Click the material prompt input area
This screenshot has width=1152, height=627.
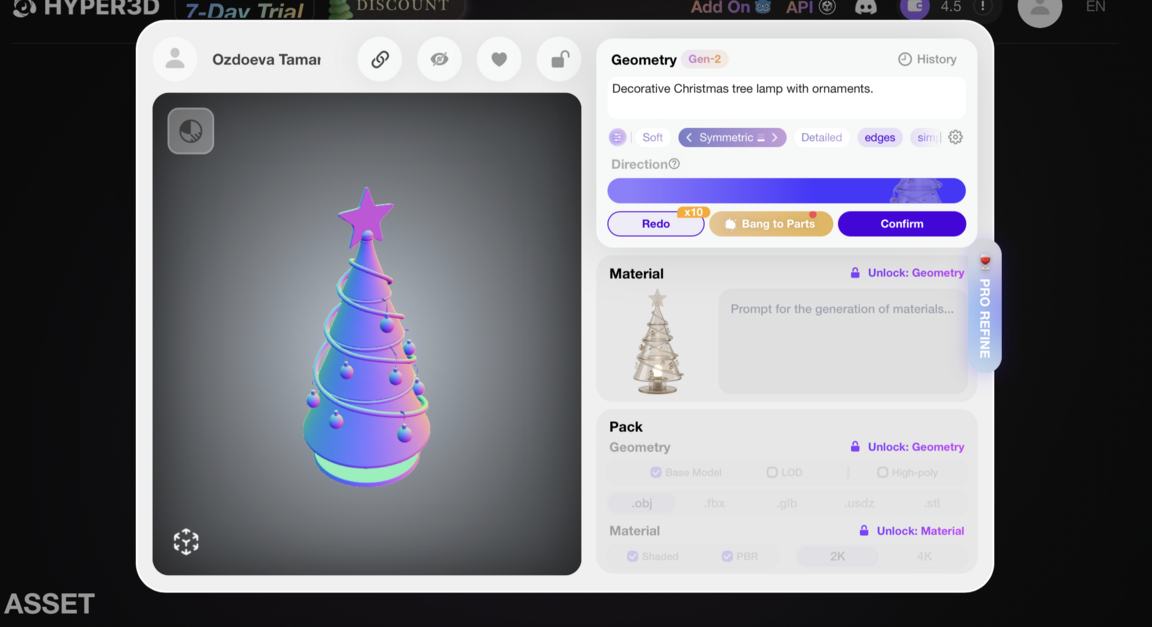[x=842, y=342]
